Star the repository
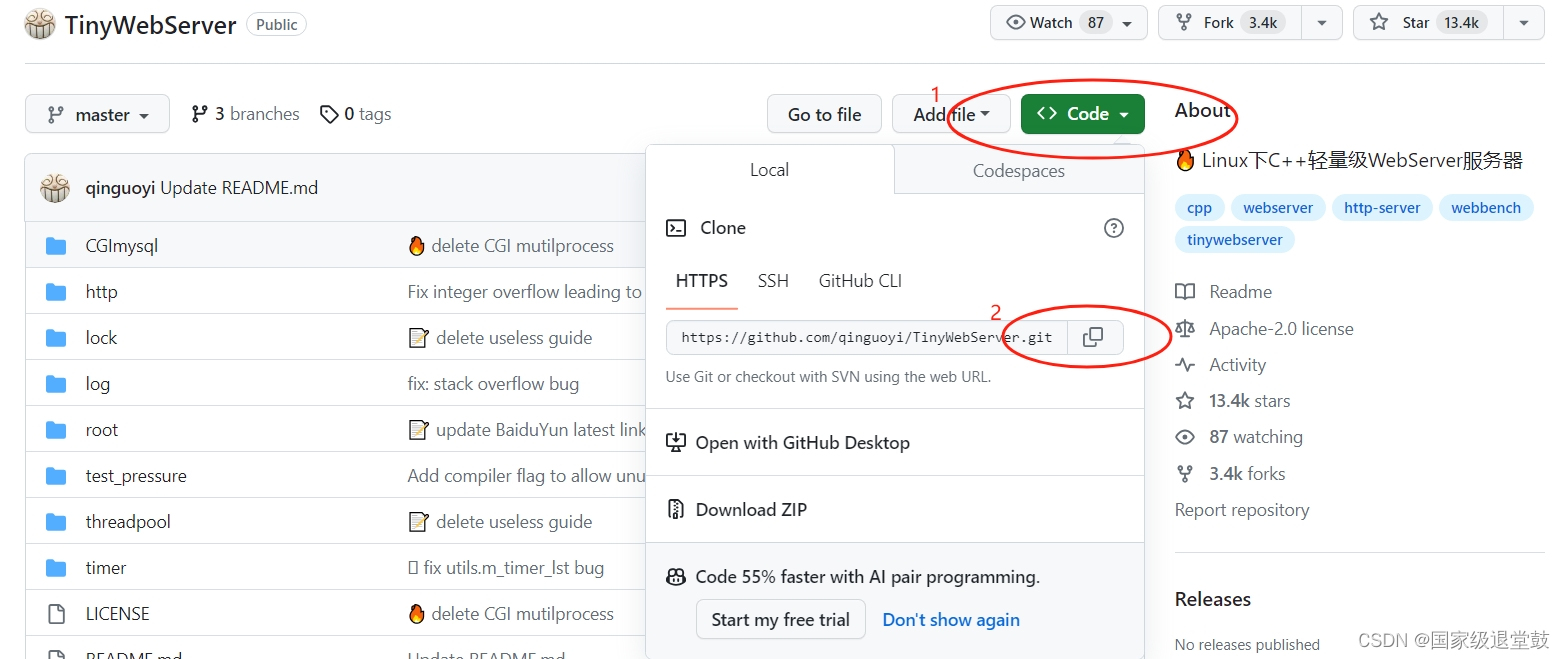The image size is (1565, 659). click(1428, 23)
